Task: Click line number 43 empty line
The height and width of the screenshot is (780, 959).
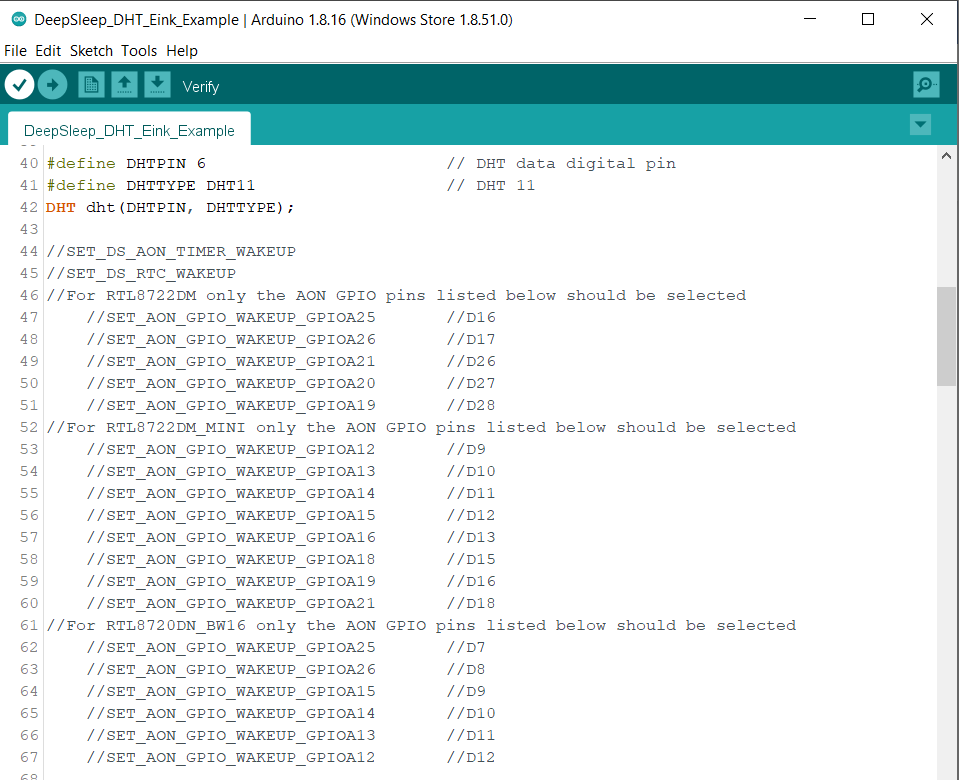Action: pyautogui.click(x=29, y=229)
